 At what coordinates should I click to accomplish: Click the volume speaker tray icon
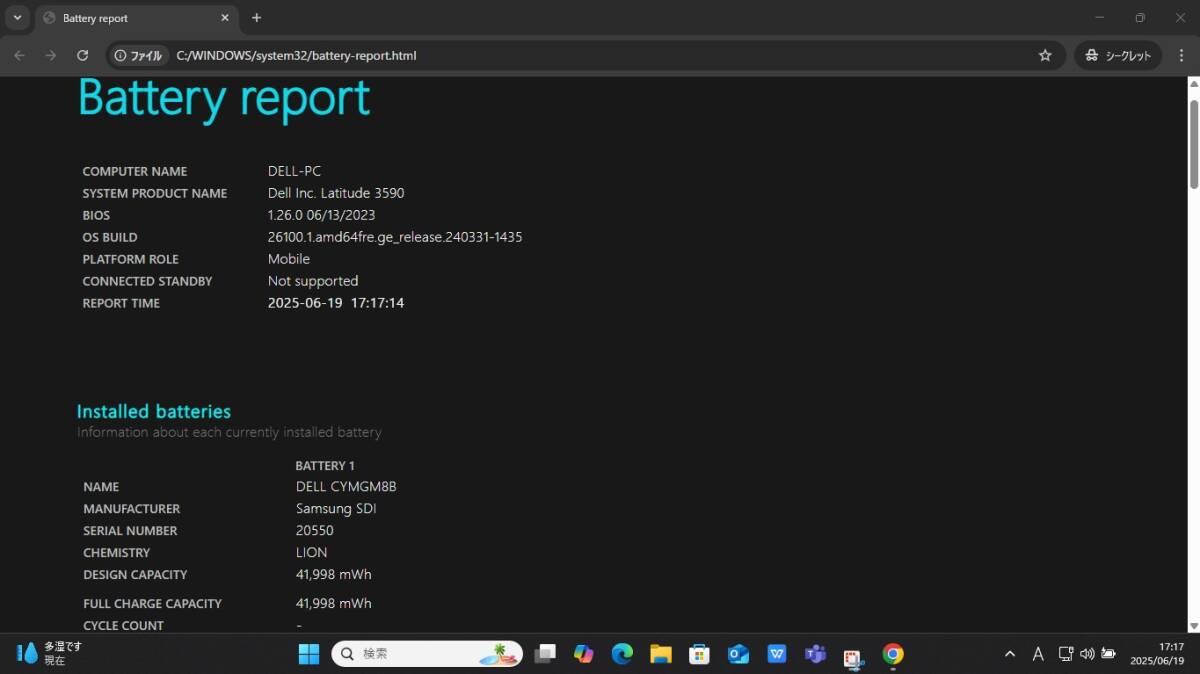(1087, 654)
